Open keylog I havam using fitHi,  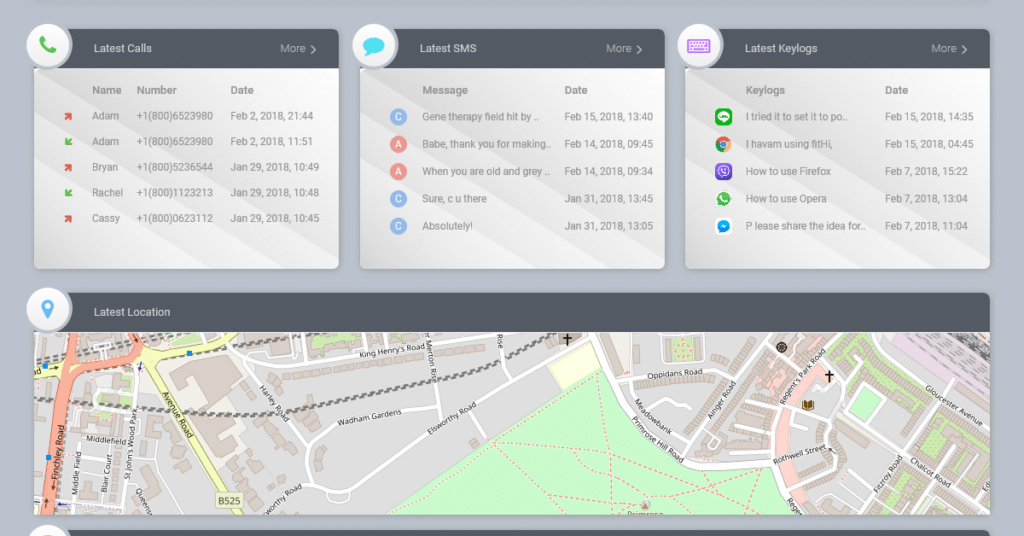tap(789, 144)
